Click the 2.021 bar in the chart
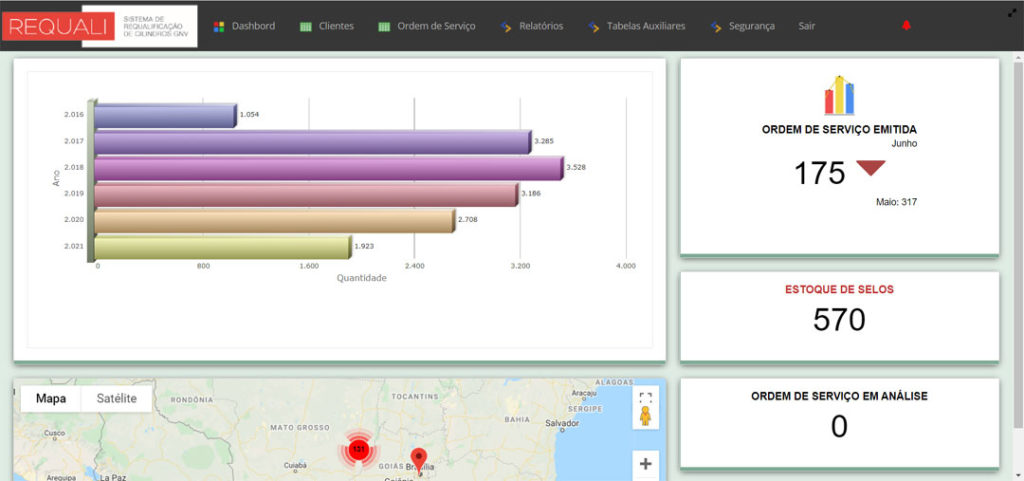This screenshot has height=481, width=1024. point(222,247)
